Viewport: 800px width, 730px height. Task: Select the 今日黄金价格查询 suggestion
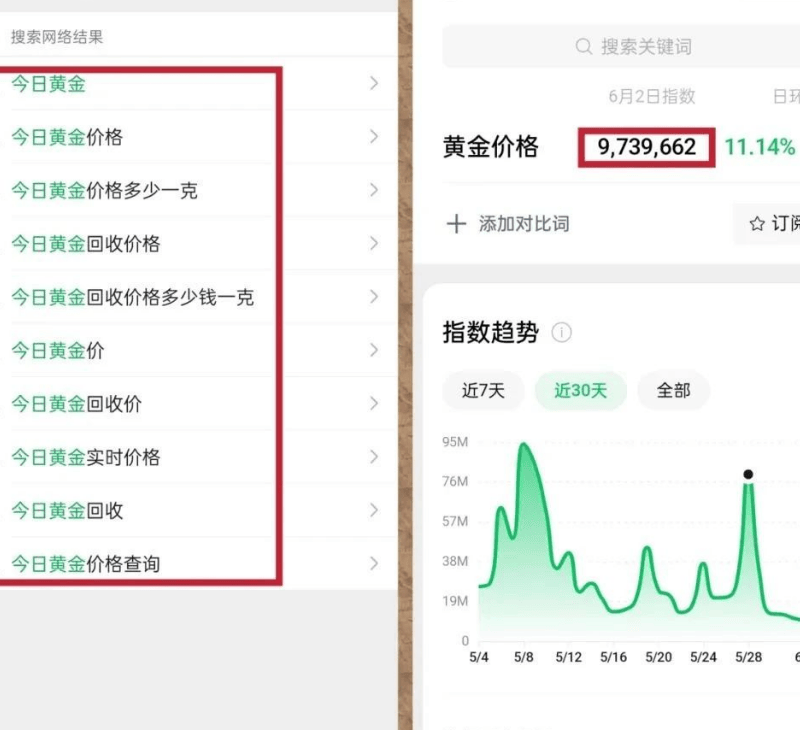coord(85,564)
